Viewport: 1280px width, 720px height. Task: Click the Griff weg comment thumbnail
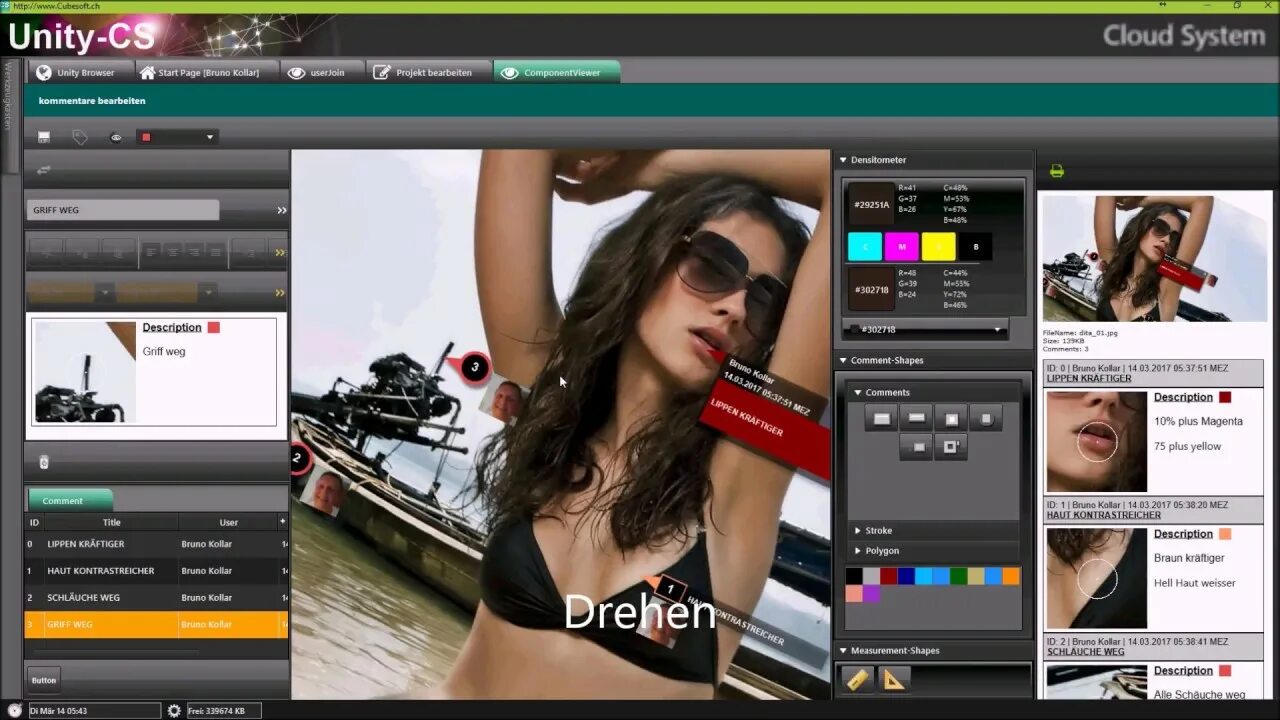click(85, 371)
